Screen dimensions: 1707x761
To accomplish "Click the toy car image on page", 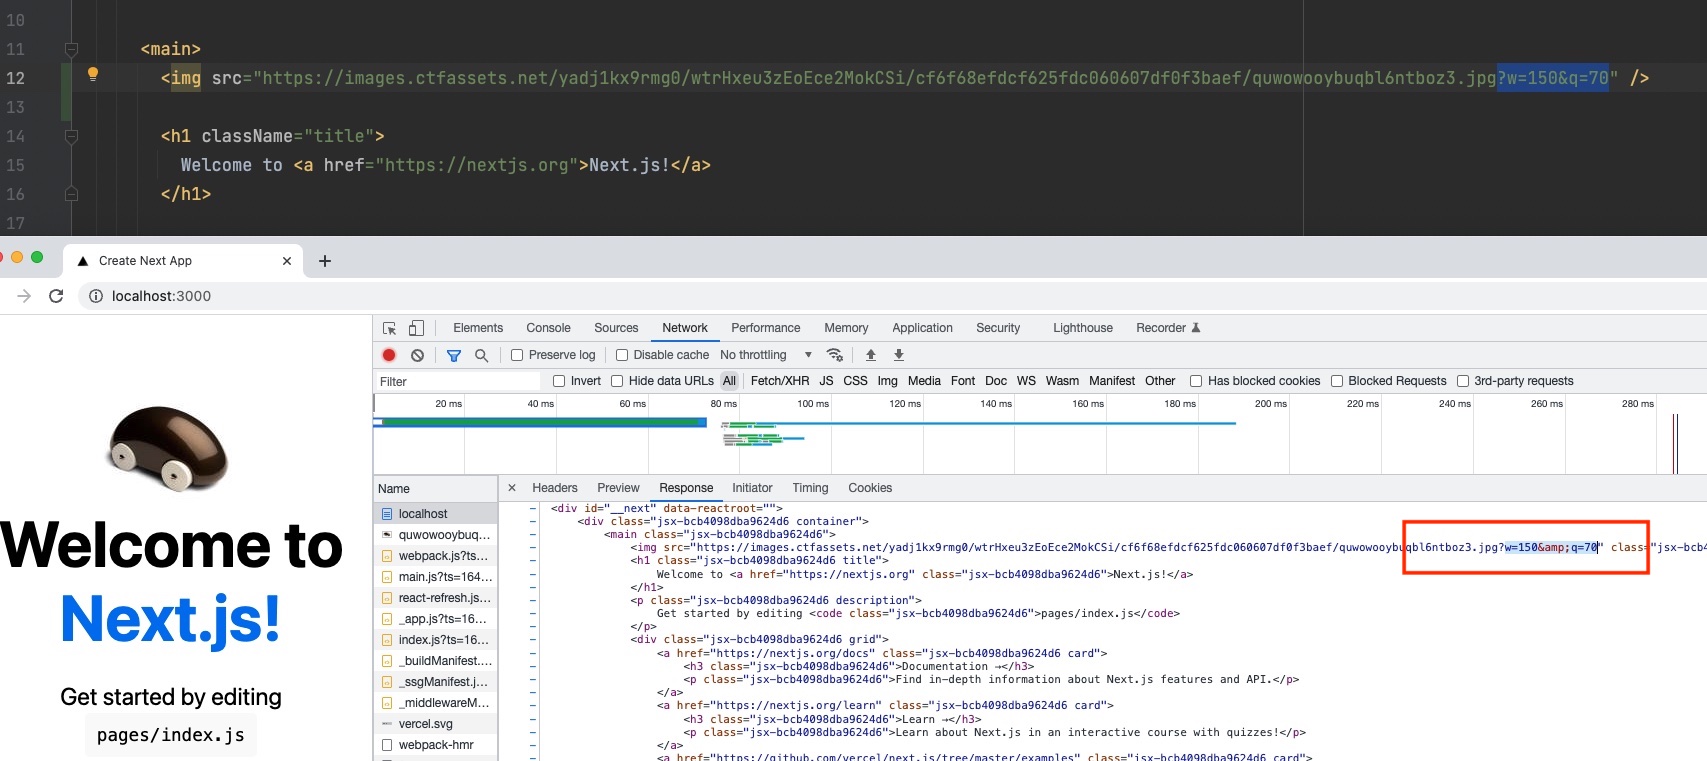I will pos(169,448).
